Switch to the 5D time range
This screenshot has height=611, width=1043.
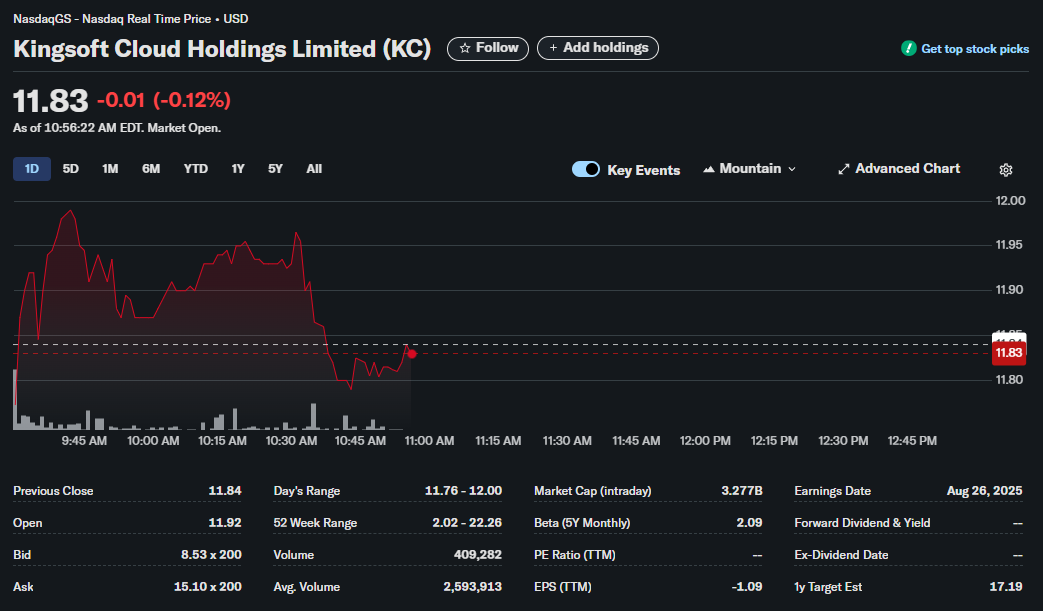pyautogui.click(x=71, y=169)
